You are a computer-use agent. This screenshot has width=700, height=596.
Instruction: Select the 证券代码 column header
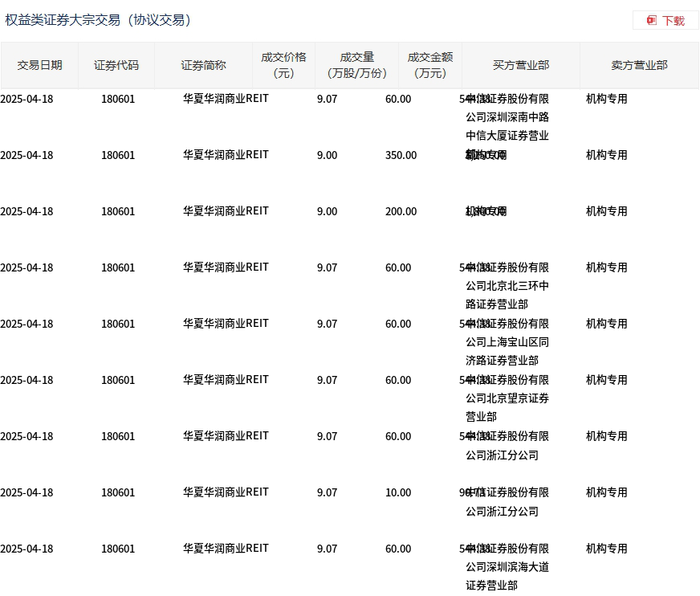point(116,65)
